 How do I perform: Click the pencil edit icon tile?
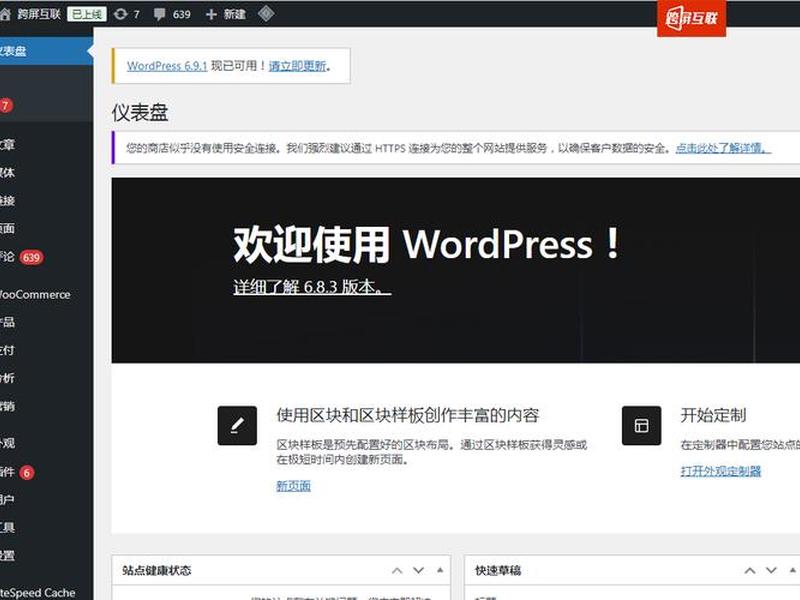click(237, 426)
